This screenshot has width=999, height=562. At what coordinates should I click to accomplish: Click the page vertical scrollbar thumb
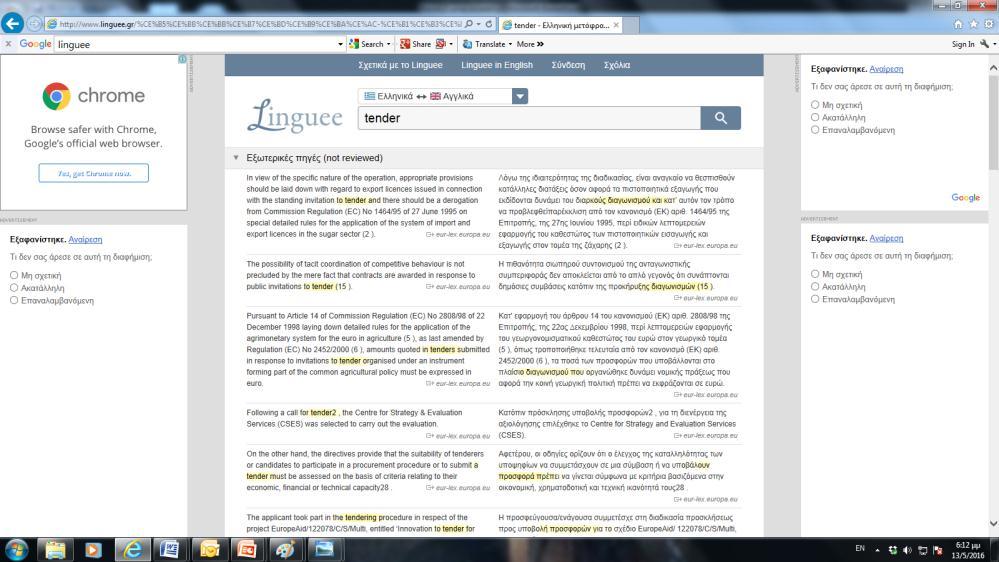pyautogui.click(x=993, y=121)
